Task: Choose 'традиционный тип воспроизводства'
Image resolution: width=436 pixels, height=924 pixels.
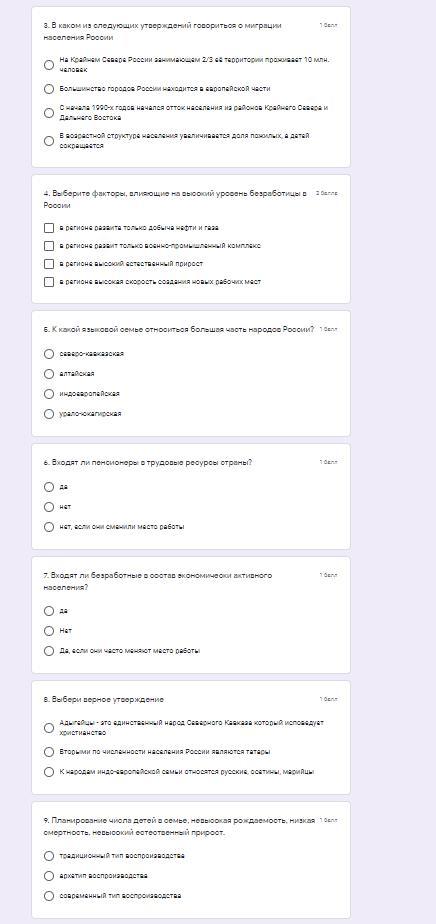Action: (x=49, y=856)
